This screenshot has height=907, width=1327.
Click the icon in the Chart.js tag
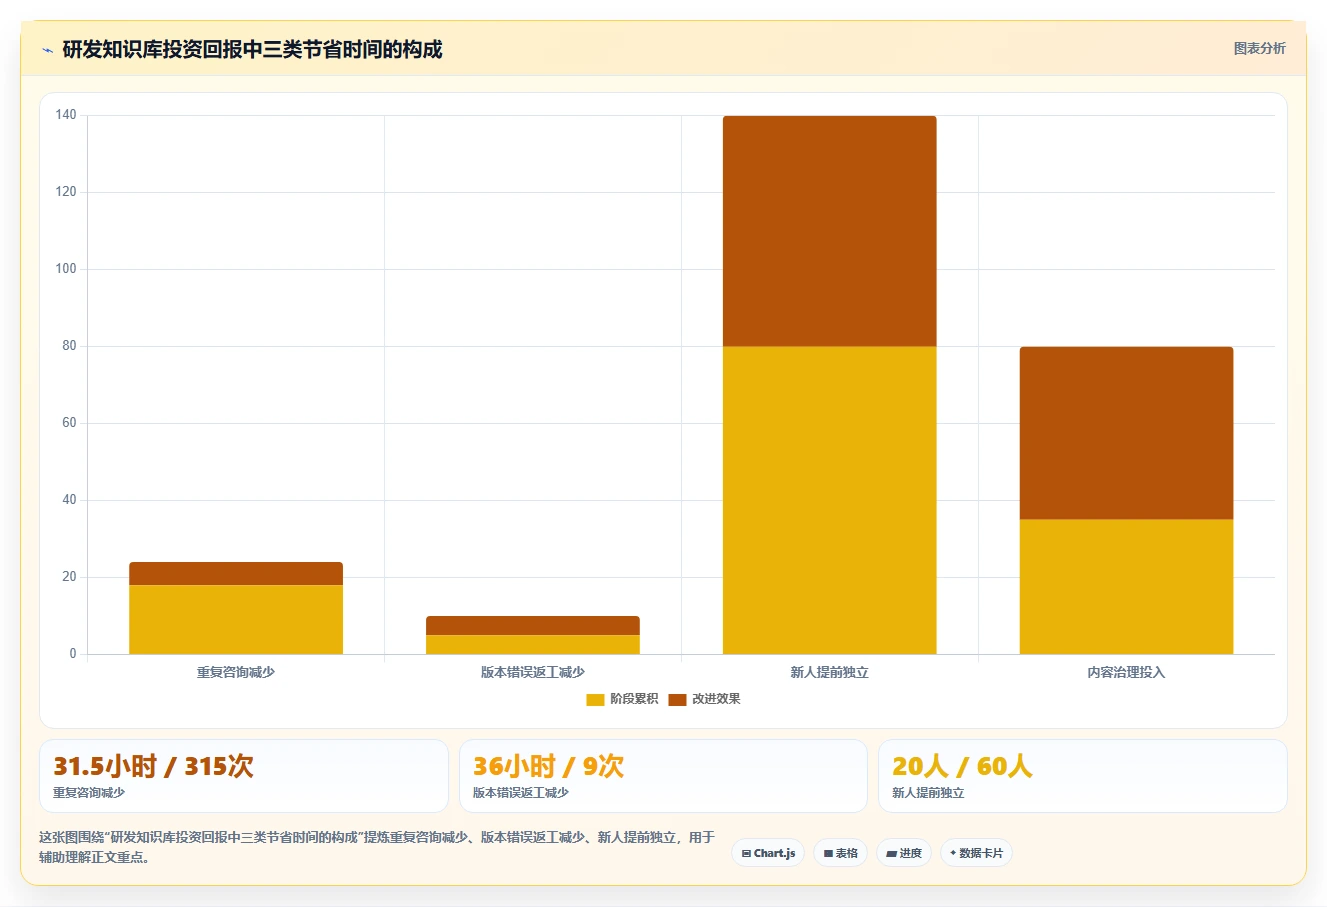click(x=746, y=854)
